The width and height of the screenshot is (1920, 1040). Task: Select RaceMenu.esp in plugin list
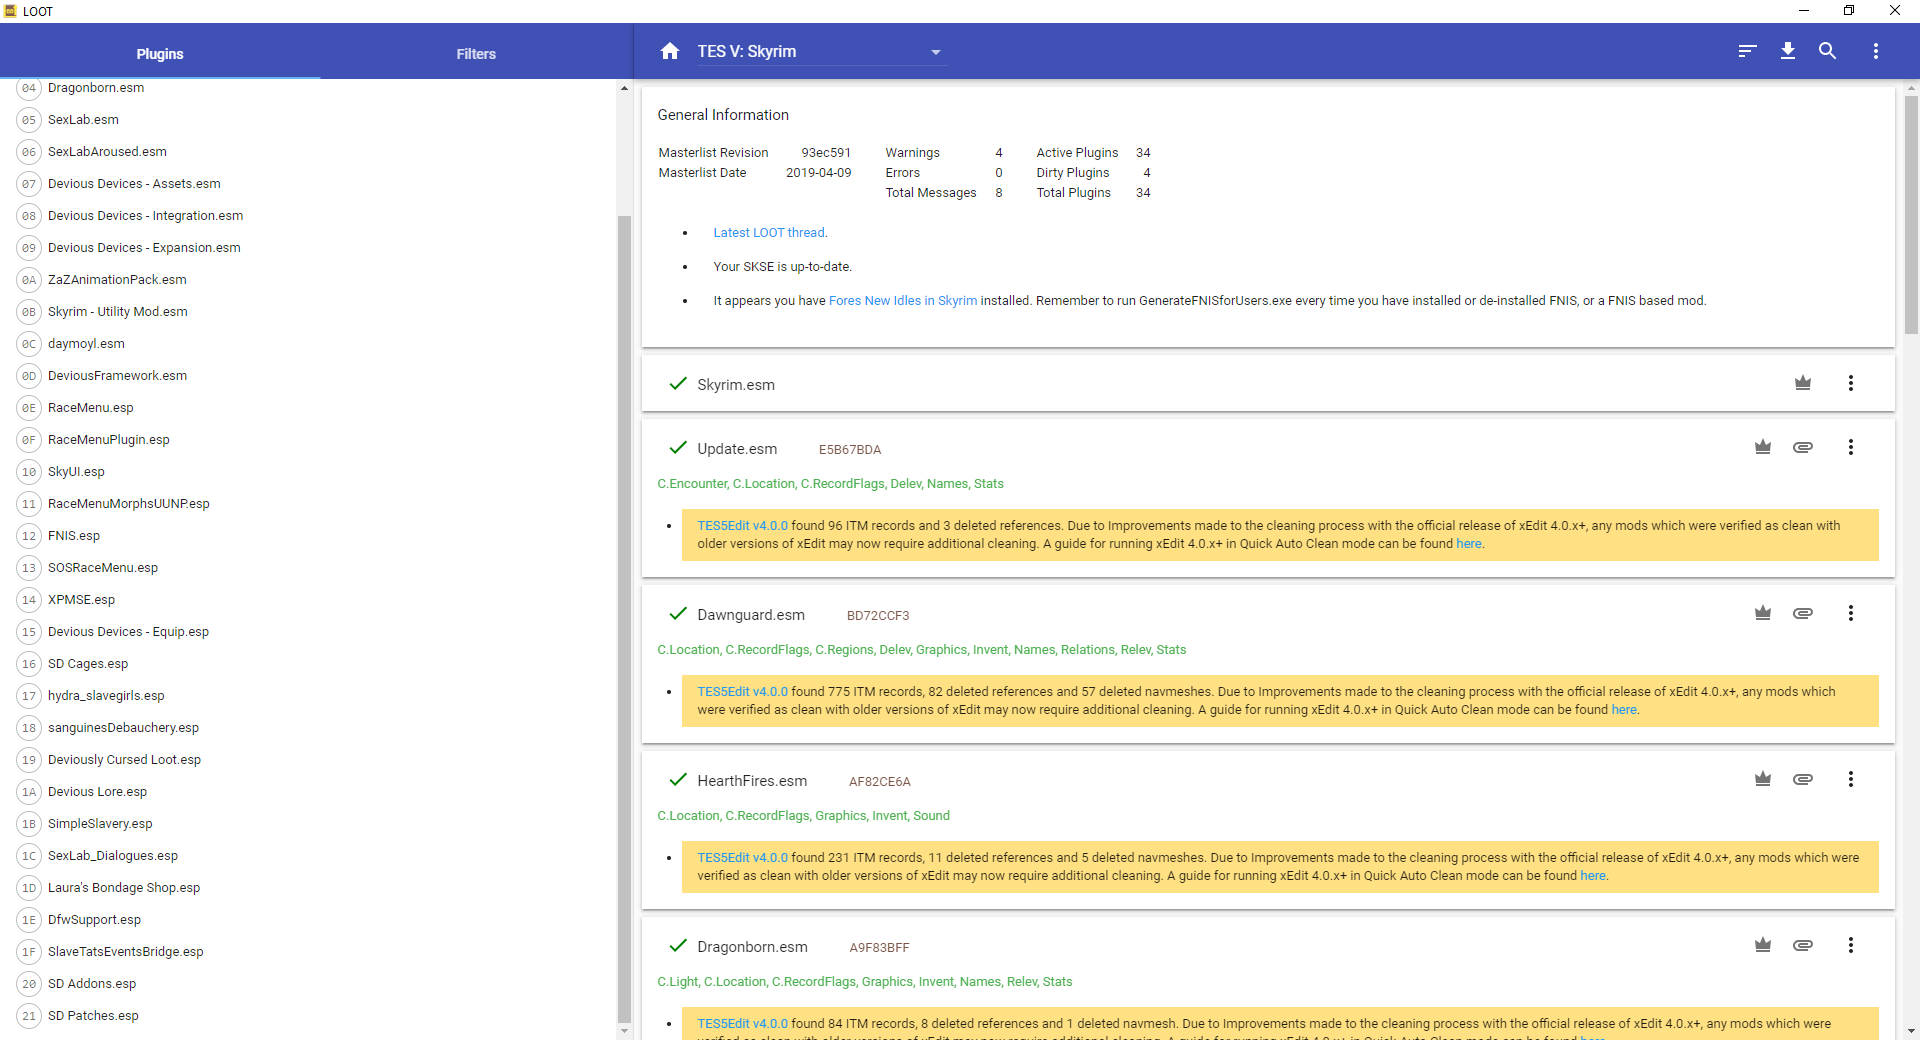tap(90, 408)
